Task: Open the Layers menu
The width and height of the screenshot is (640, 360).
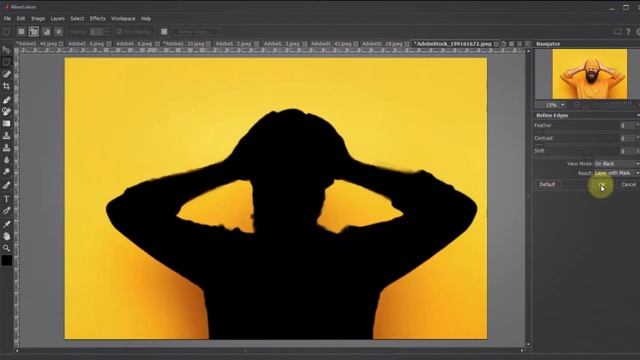Action: [58, 18]
